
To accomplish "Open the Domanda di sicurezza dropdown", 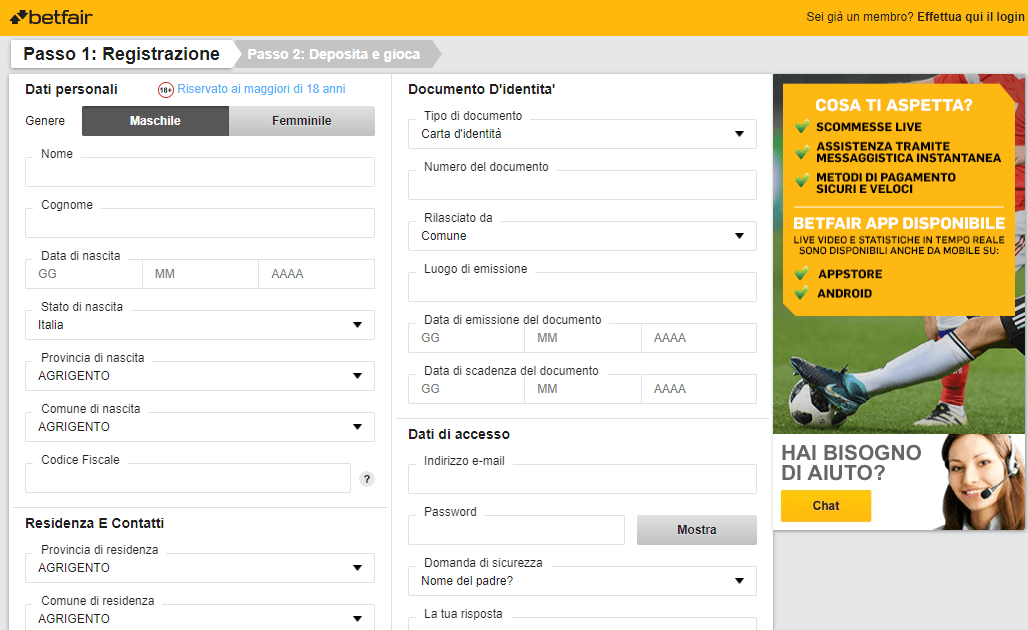I will (x=582, y=581).
